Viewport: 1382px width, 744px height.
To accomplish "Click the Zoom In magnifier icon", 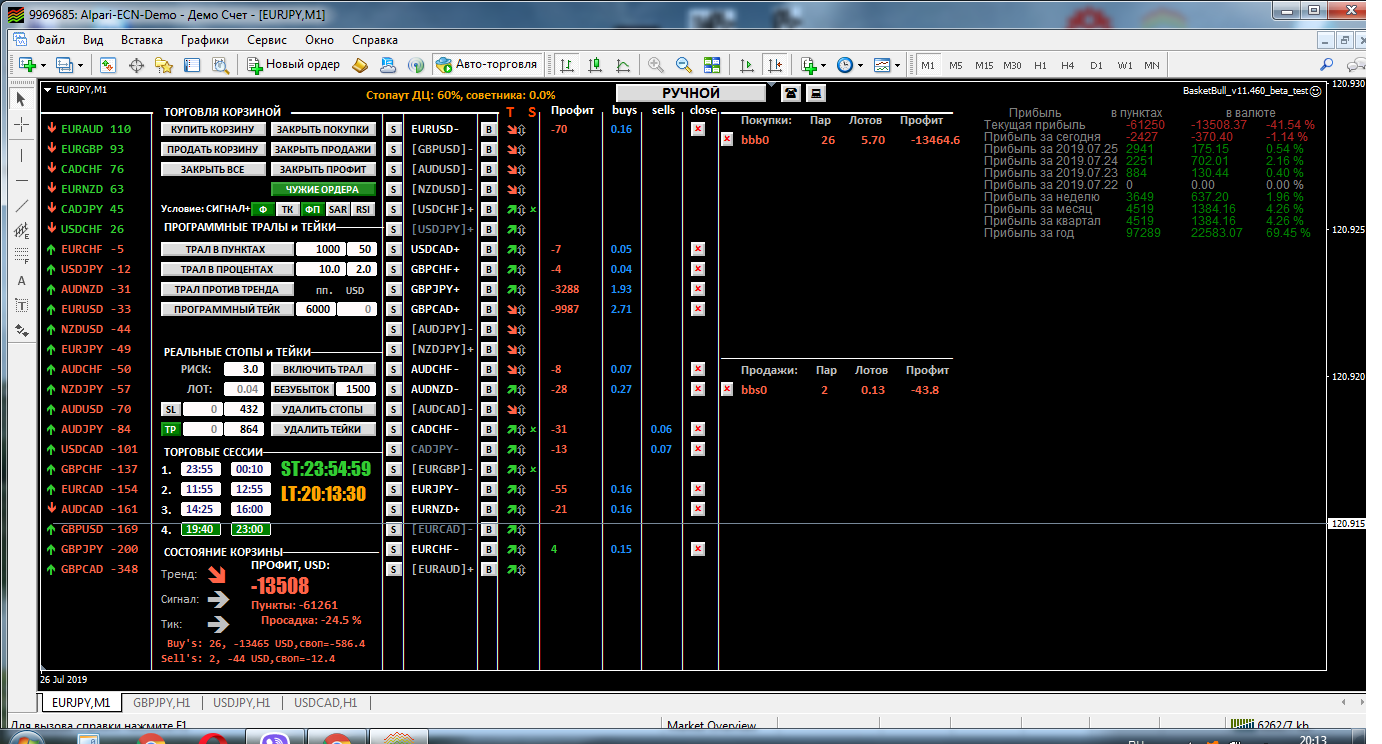I will (656, 65).
